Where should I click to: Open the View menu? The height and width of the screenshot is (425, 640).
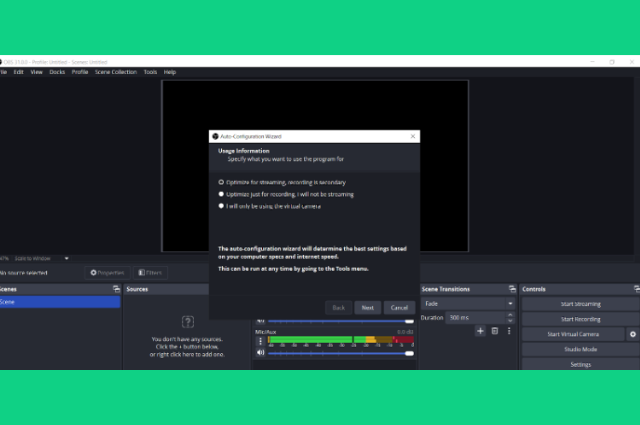(x=36, y=72)
